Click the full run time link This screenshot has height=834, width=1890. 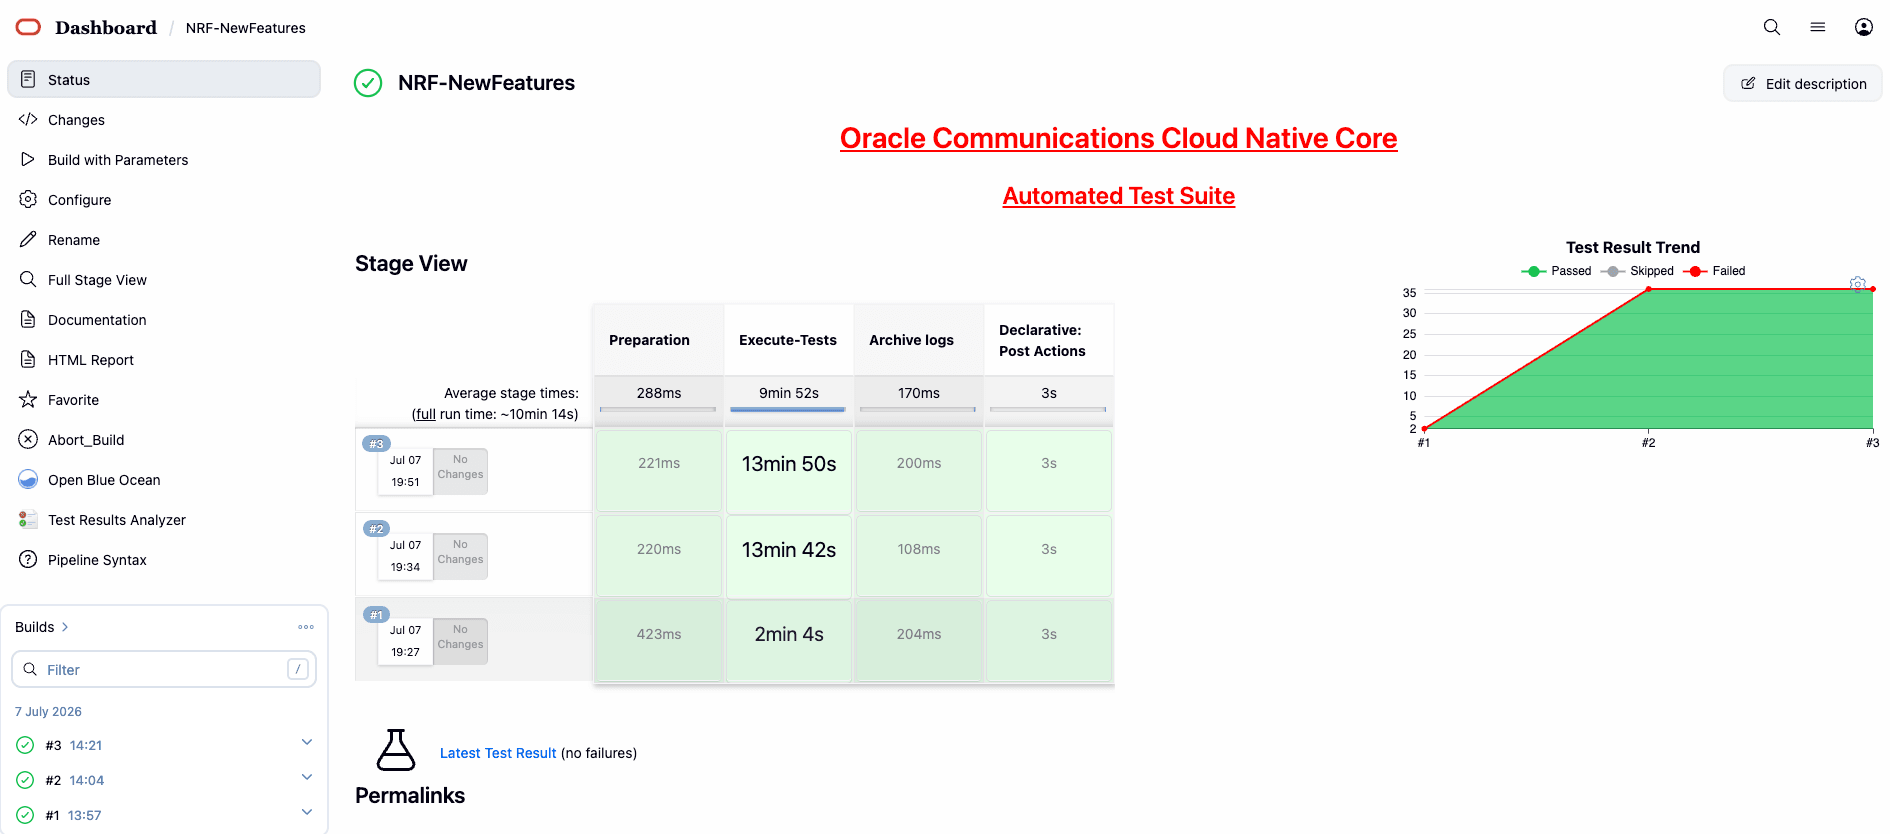(x=426, y=414)
